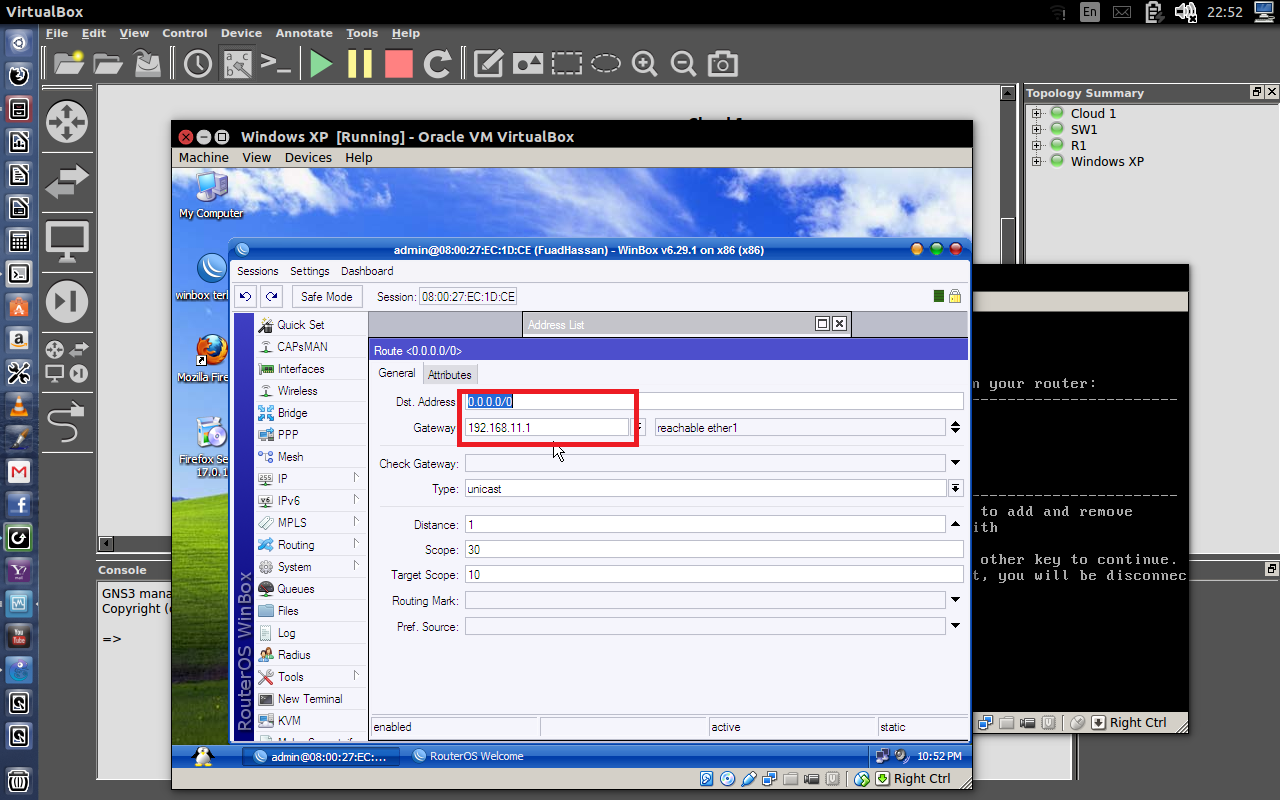Click the zoom out magnifier icon
This screenshot has width=1280, height=800.
tap(683, 64)
